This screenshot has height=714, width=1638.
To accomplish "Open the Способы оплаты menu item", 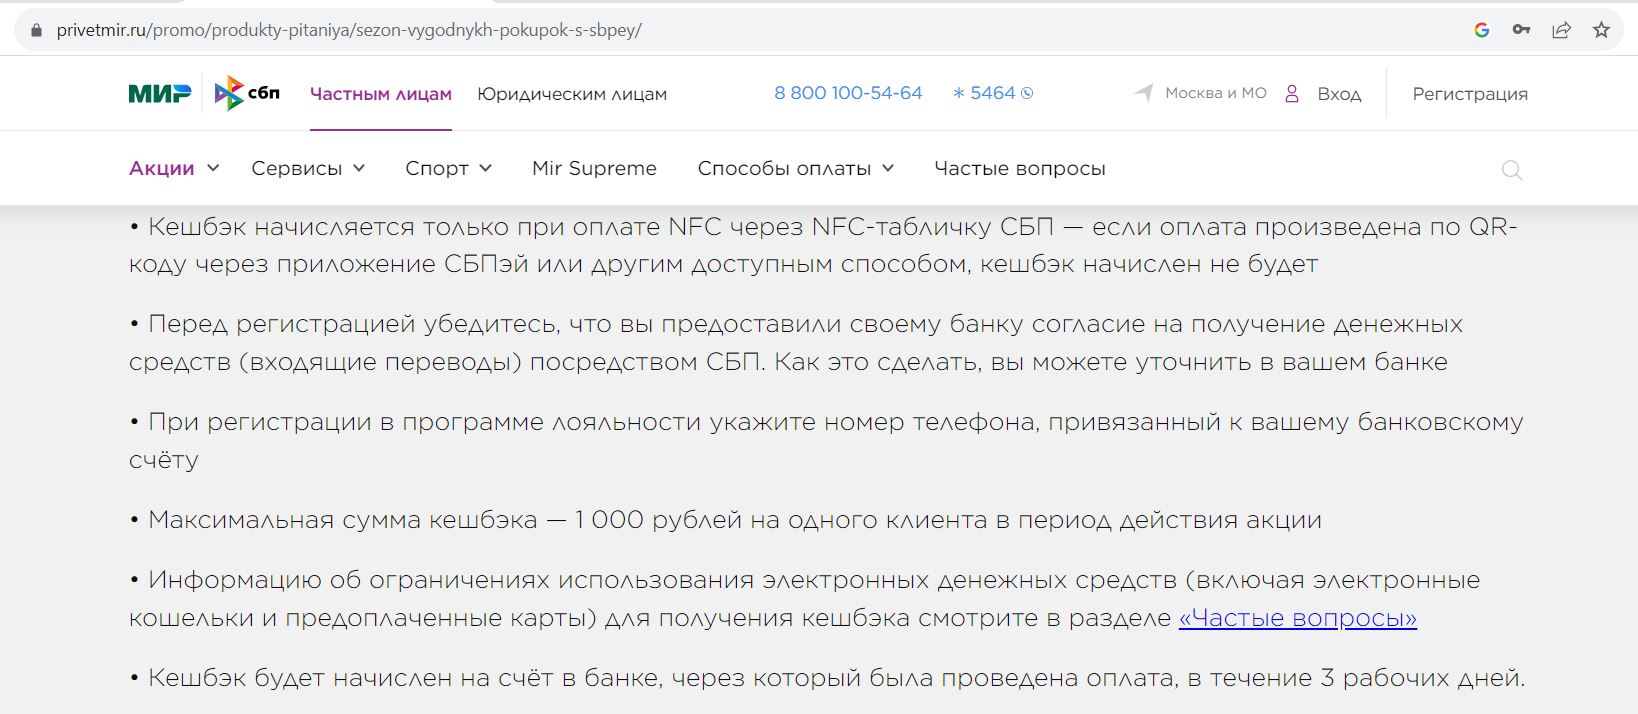I will [x=784, y=168].
